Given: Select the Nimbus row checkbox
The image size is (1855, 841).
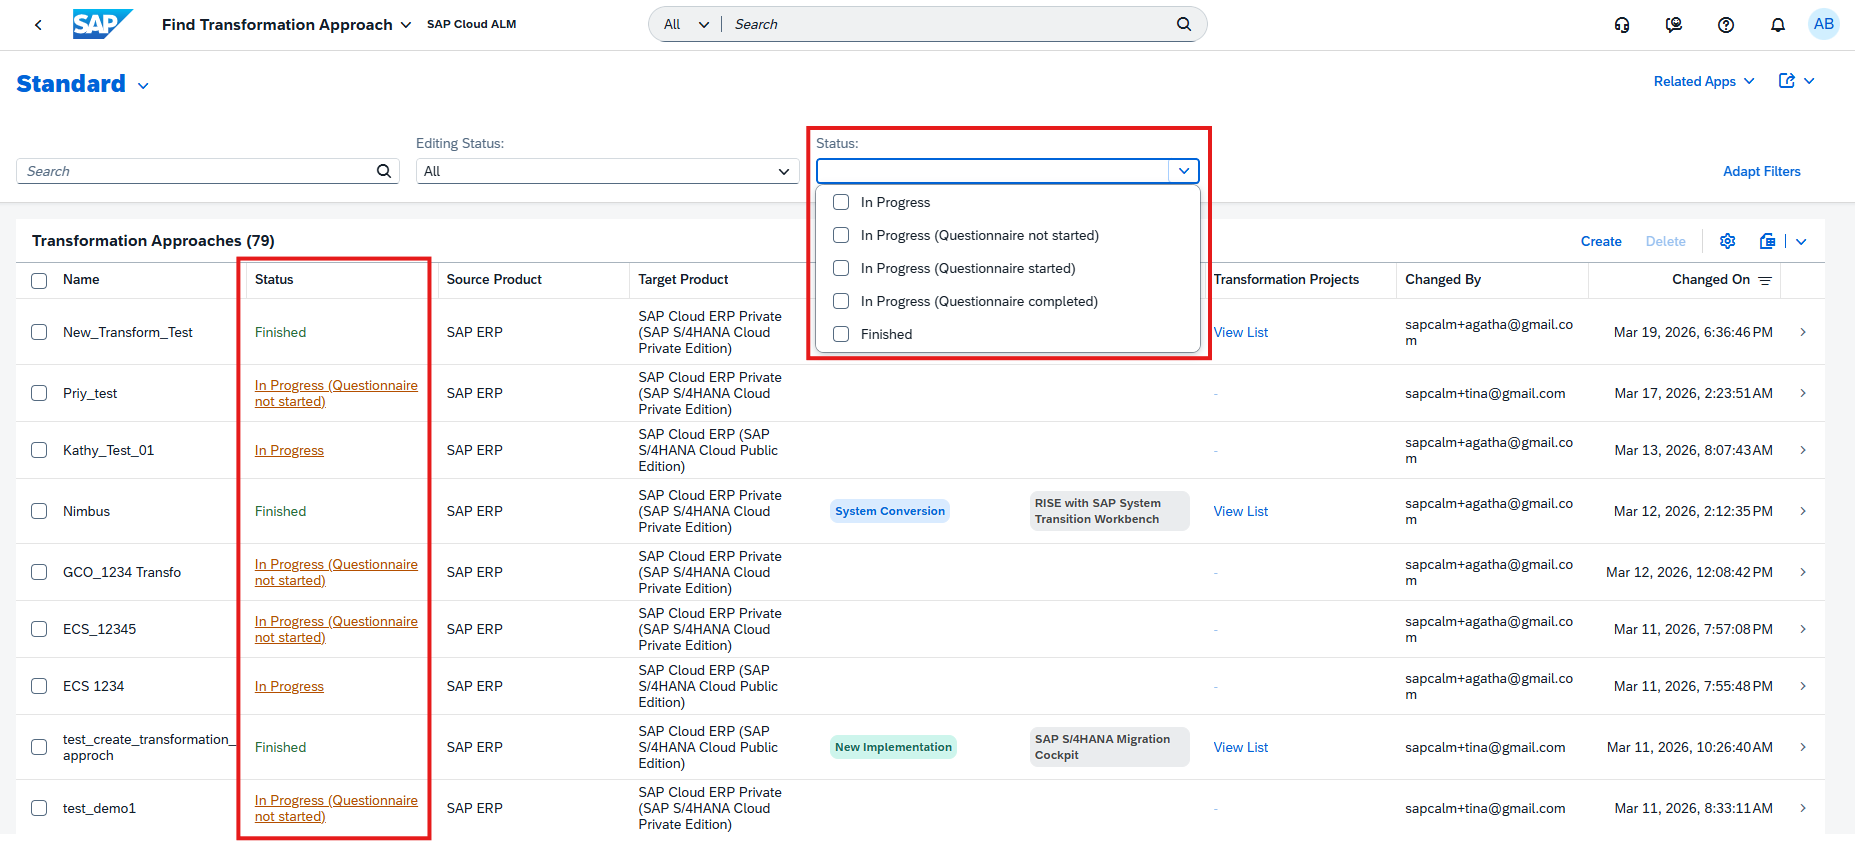Looking at the screenshot, I should [39, 511].
